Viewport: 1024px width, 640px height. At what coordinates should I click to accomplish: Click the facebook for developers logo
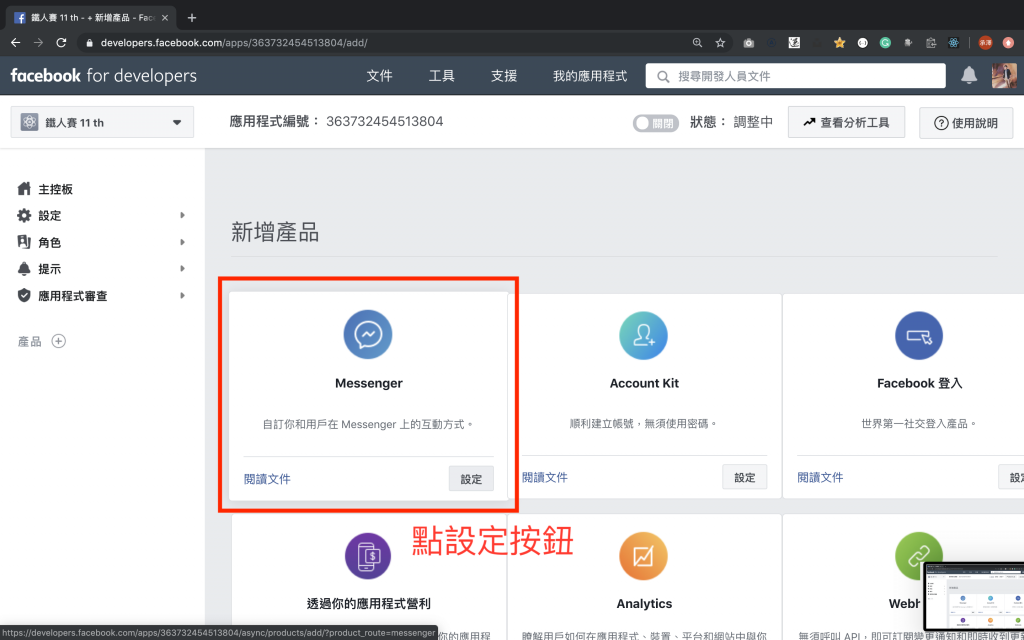click(x=103, y=76)
